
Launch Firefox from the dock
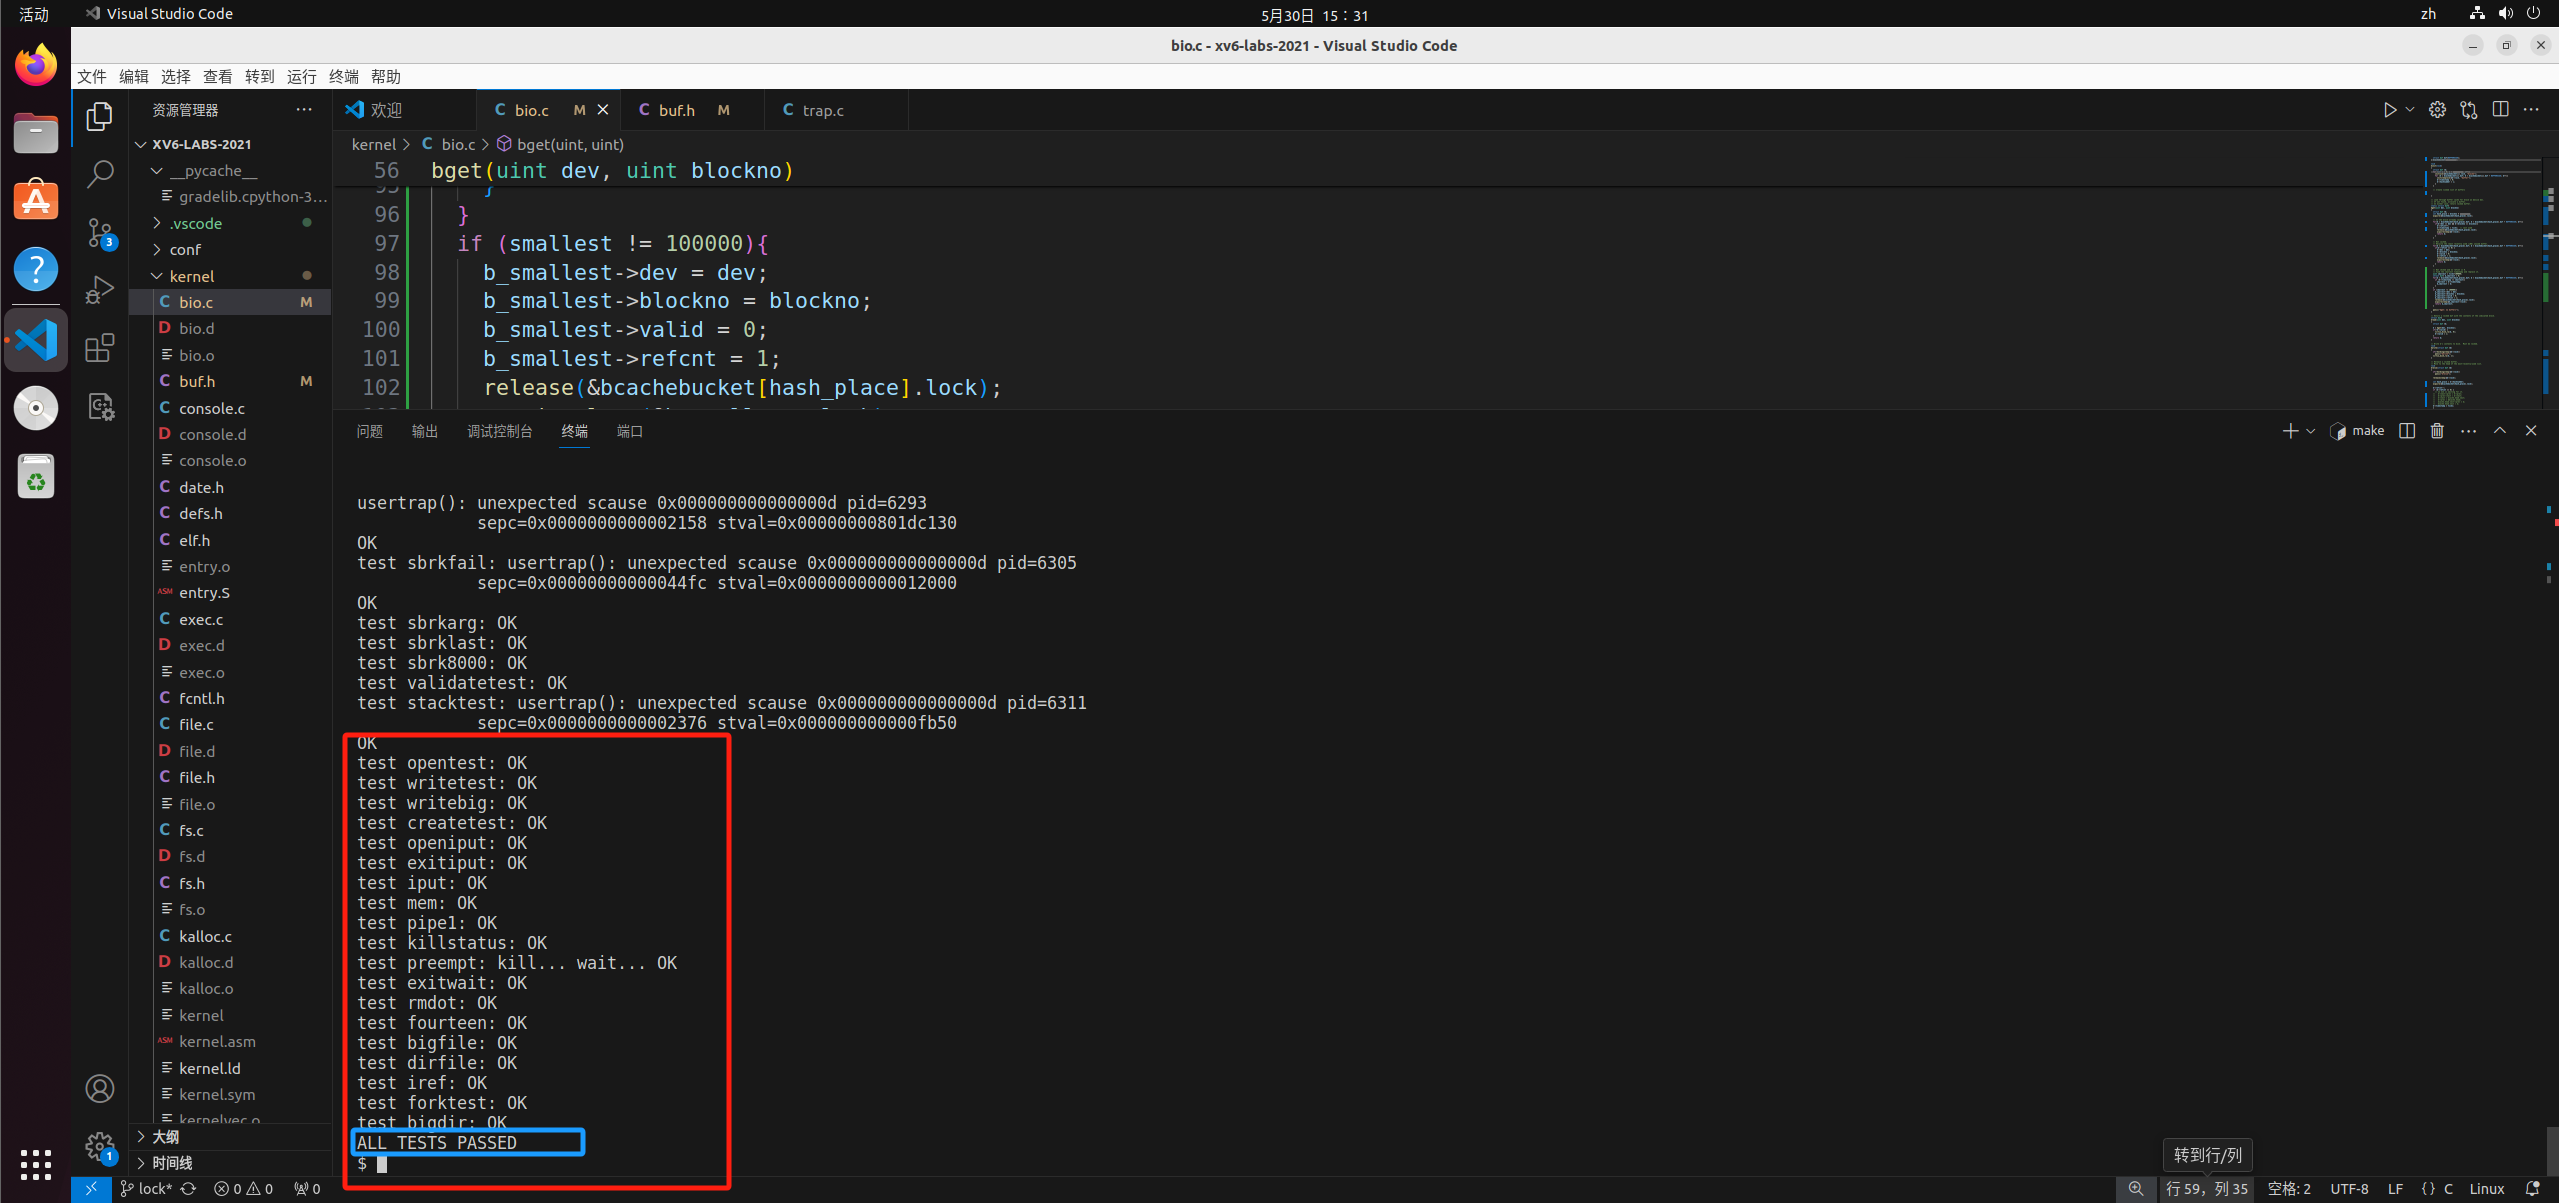(x=36, y=66)
